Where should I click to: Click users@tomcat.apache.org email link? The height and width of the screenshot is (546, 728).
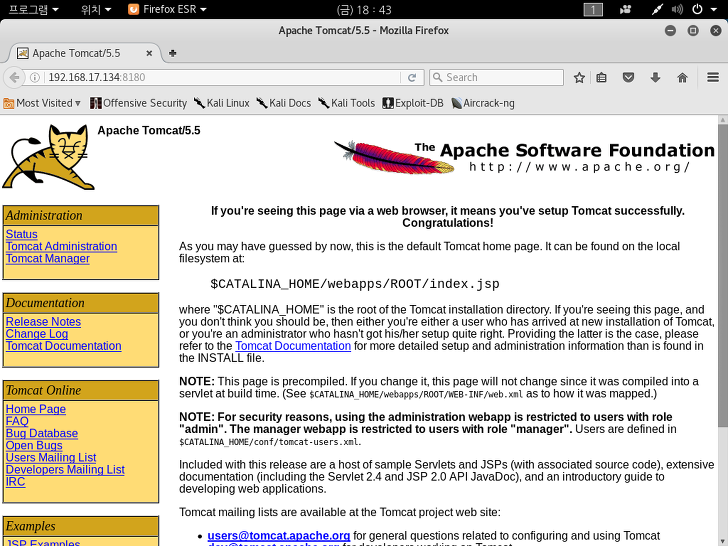(279, 535)
